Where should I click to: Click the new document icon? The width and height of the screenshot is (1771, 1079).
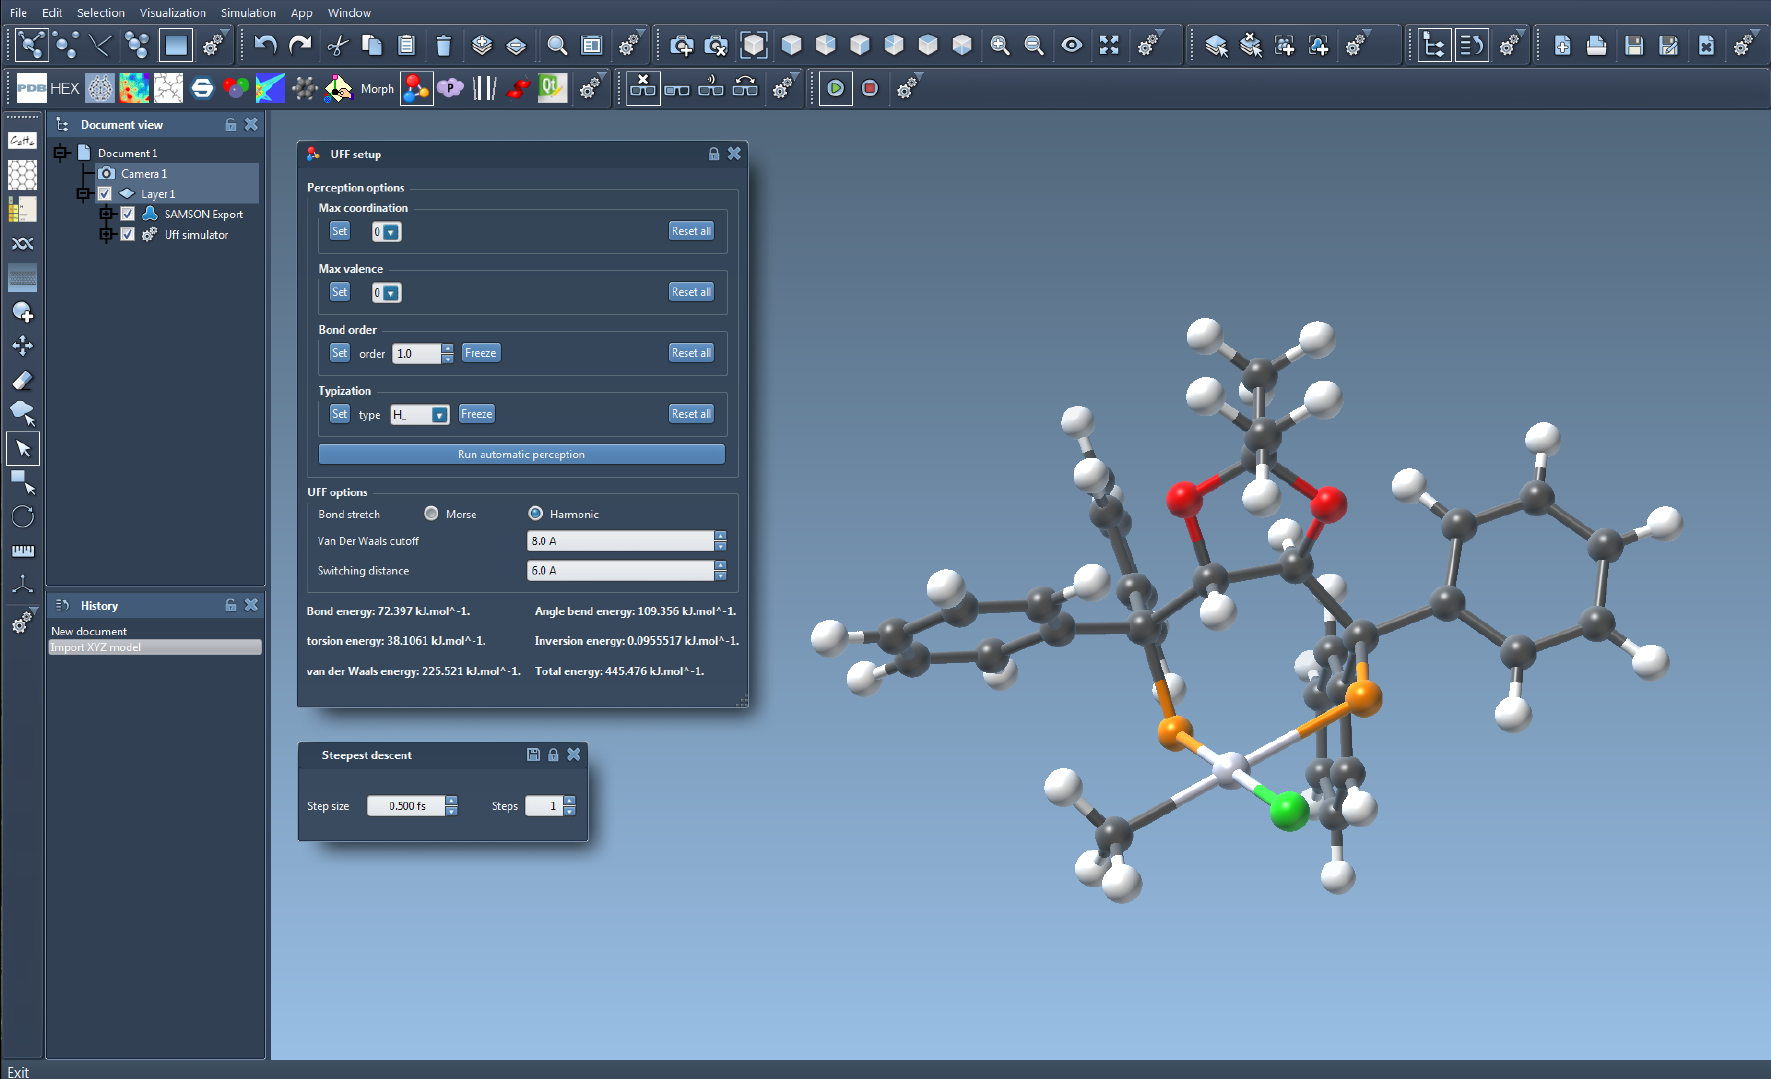point(1562,45)
